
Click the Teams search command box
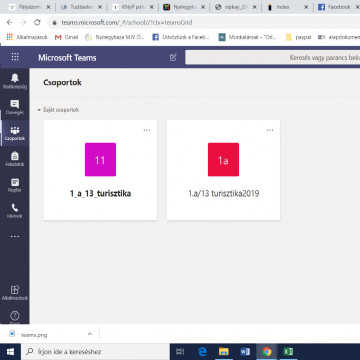click(x=272, y=57)
